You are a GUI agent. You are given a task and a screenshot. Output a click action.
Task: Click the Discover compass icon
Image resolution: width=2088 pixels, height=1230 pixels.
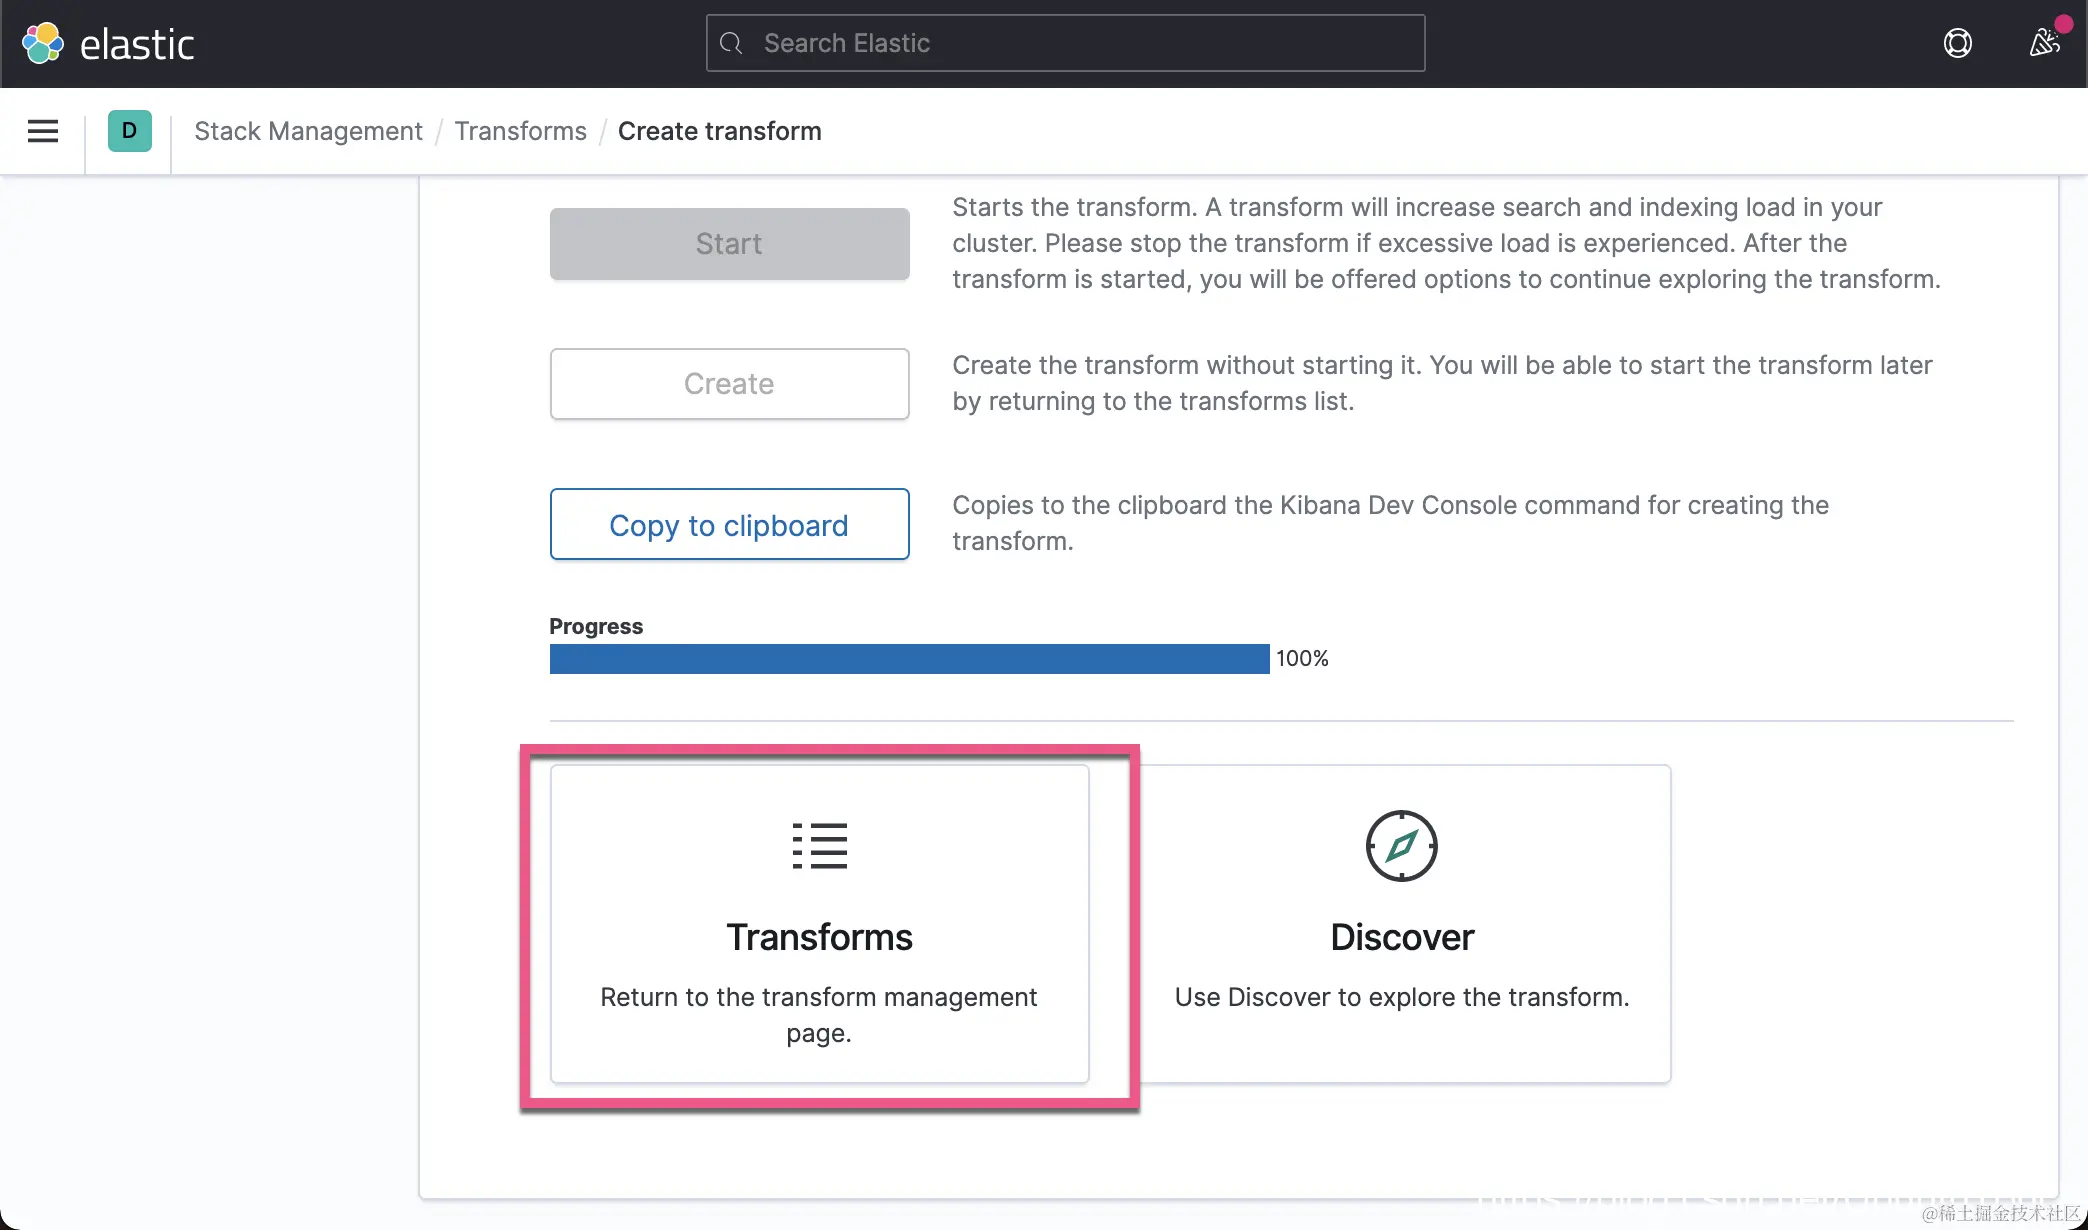pos(1401,846)
